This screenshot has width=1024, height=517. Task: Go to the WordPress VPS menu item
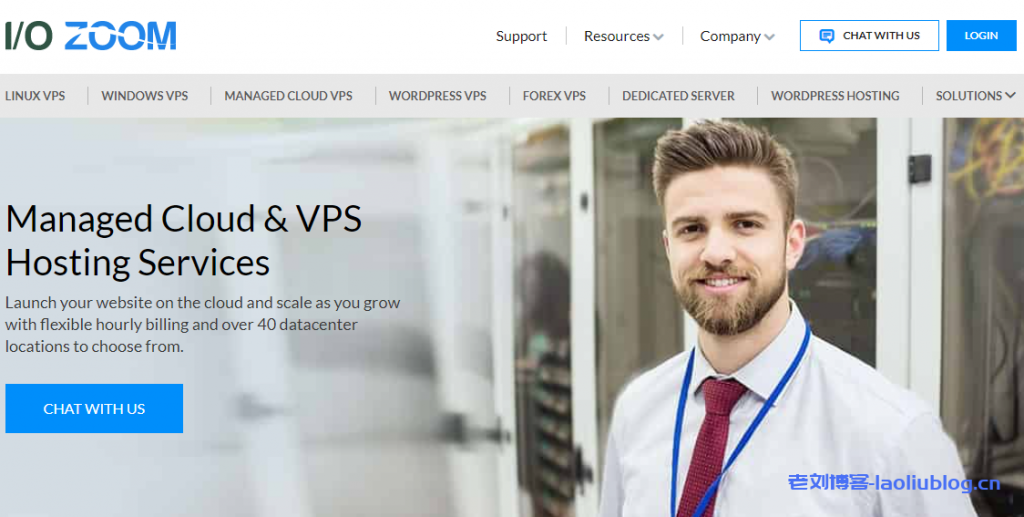pos(438,96)
